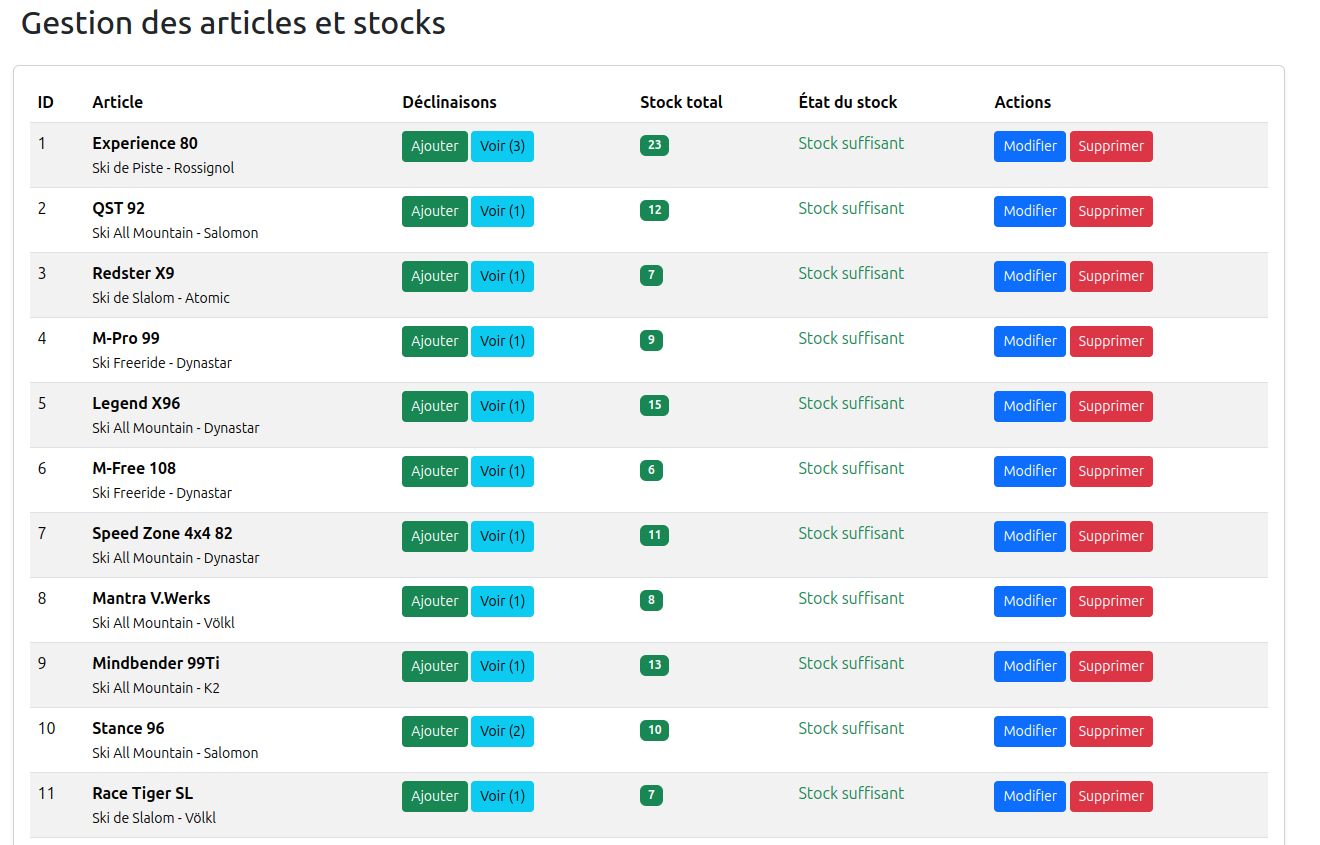
Task: Click "Supprimer" for M-Pro 99
Action: click(x=1111, y=341)
